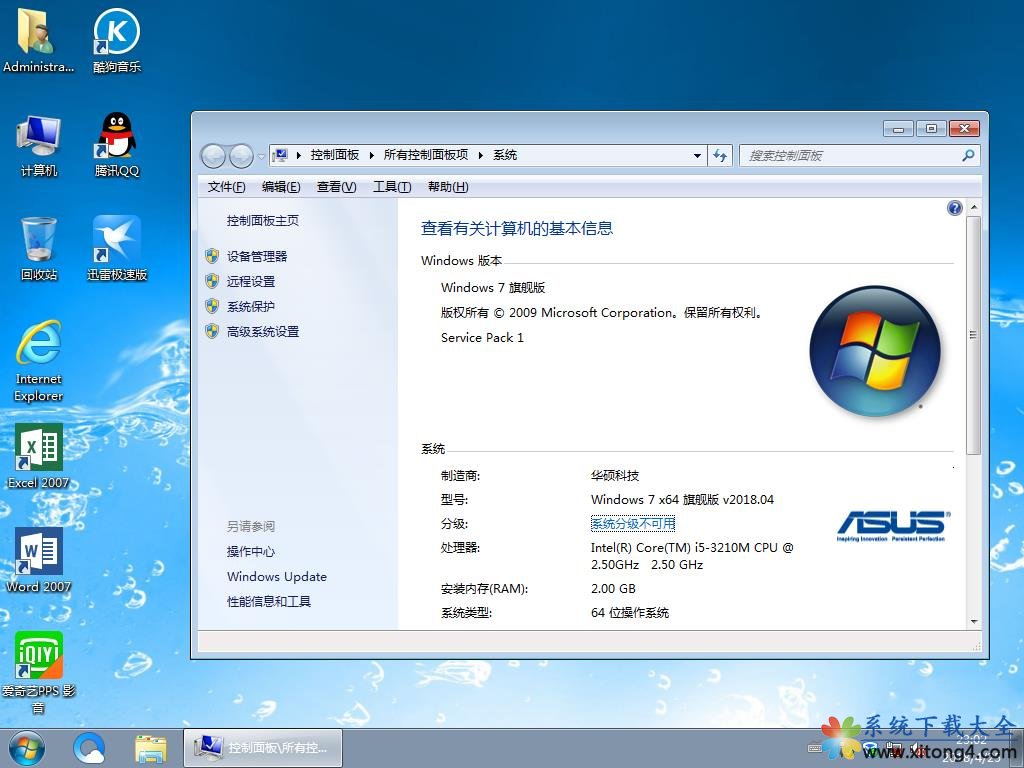1024x768 pixels.
Task: Open 系统保护 from the sidebar
Action: (x=251, y=306)
